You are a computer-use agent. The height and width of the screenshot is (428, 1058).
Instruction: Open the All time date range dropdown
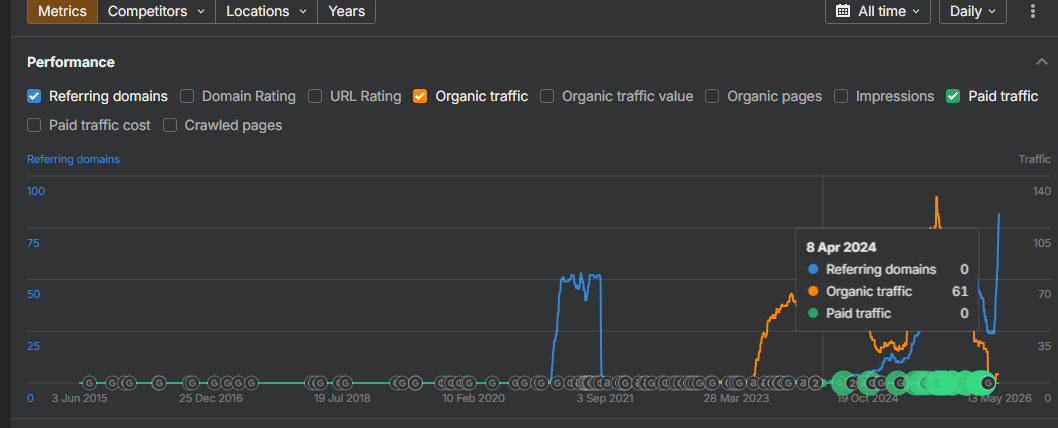point(877,11)
